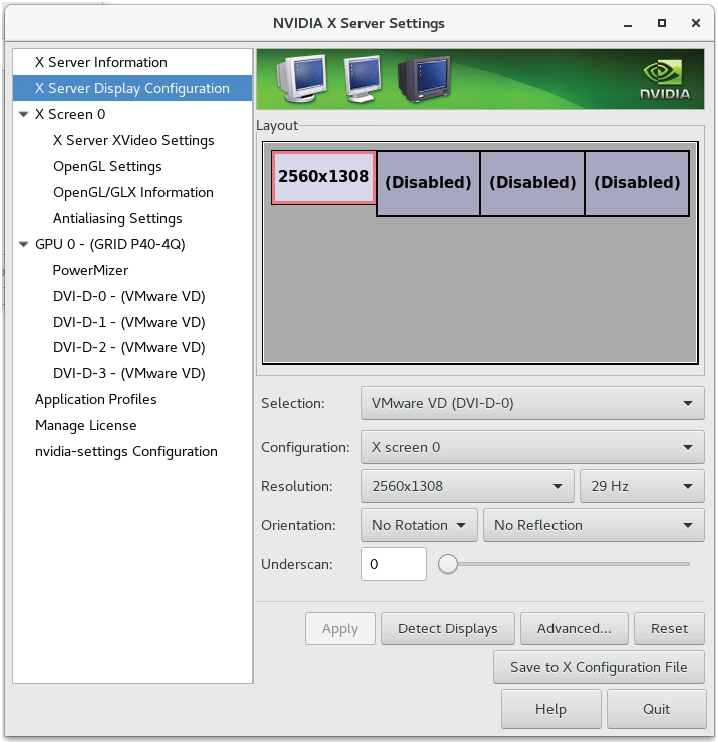Open the refresh rate dropdown 29 Hz

coord(642,486)
